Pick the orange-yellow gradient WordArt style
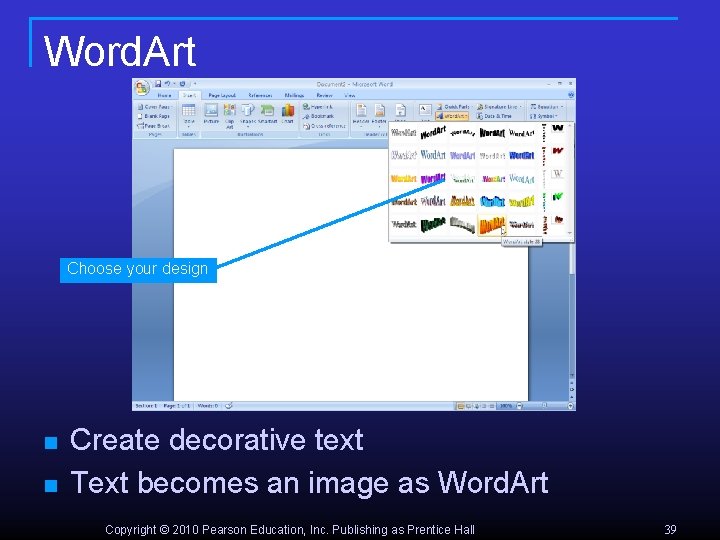 pos(404,178)
